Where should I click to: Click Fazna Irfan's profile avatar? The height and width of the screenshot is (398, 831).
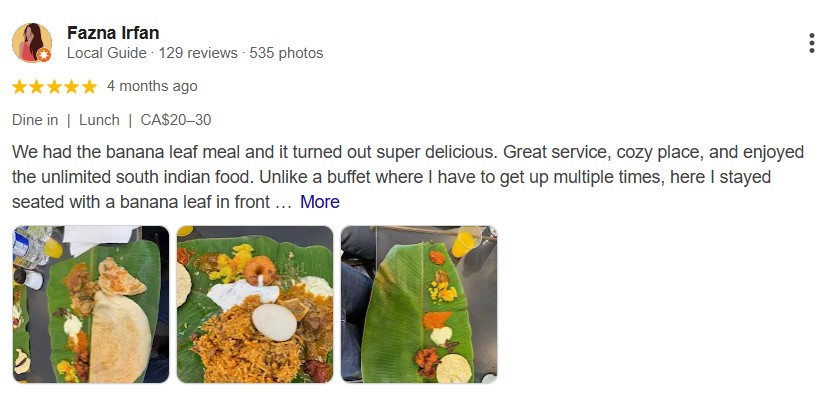32,42
